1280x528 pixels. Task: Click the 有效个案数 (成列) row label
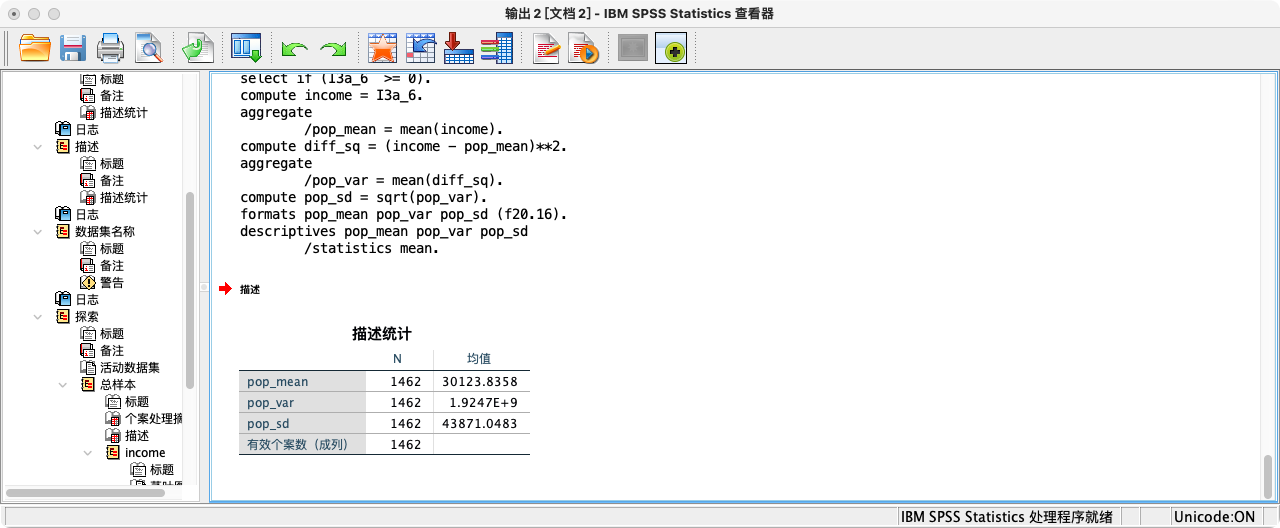[298, 445]
